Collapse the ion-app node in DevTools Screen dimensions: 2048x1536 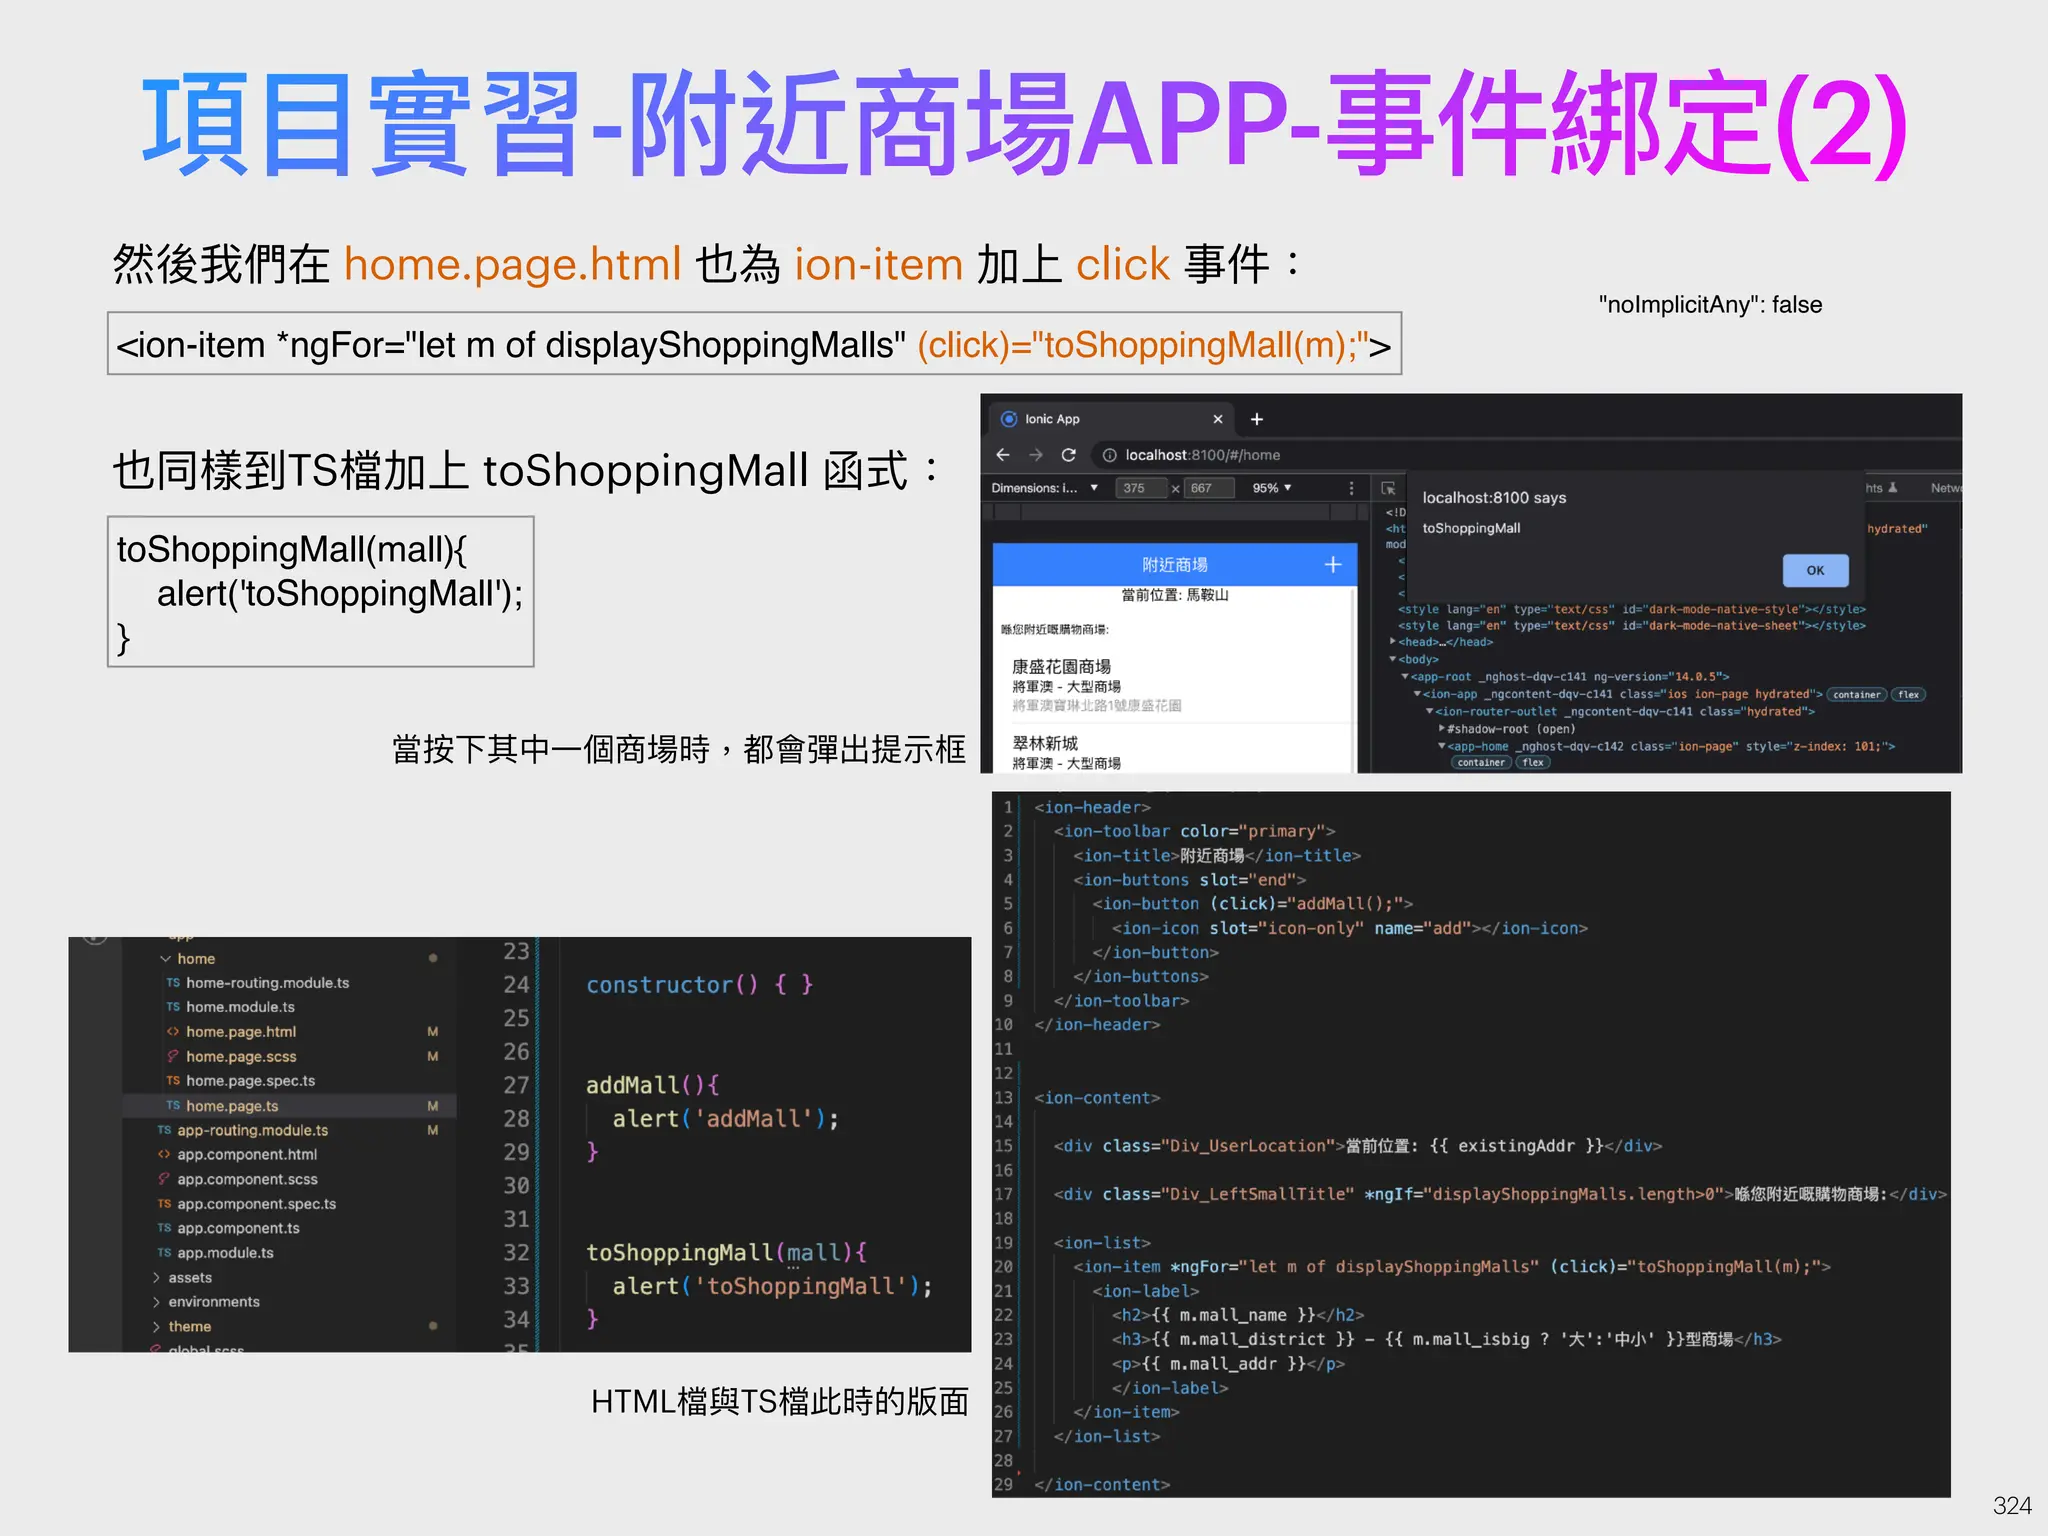point(1417,694)
